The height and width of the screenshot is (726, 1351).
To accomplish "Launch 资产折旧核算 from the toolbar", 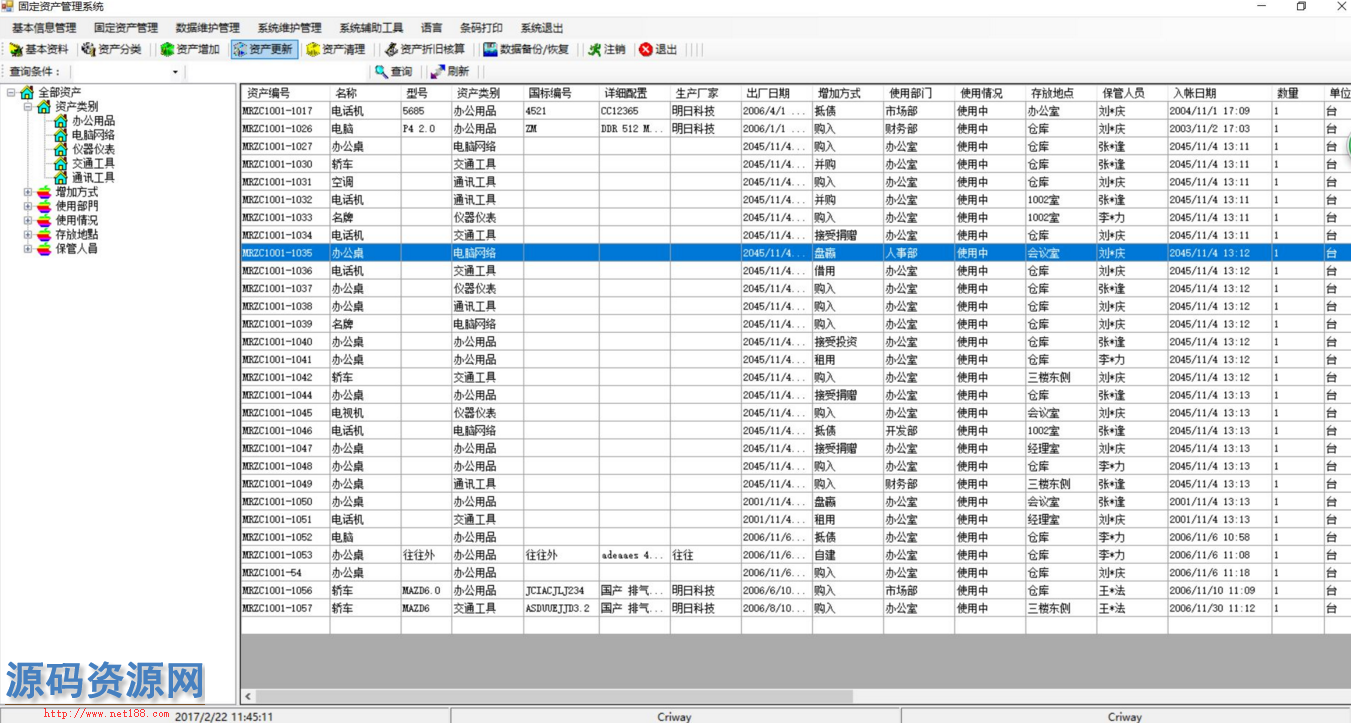I will [425, 49].
